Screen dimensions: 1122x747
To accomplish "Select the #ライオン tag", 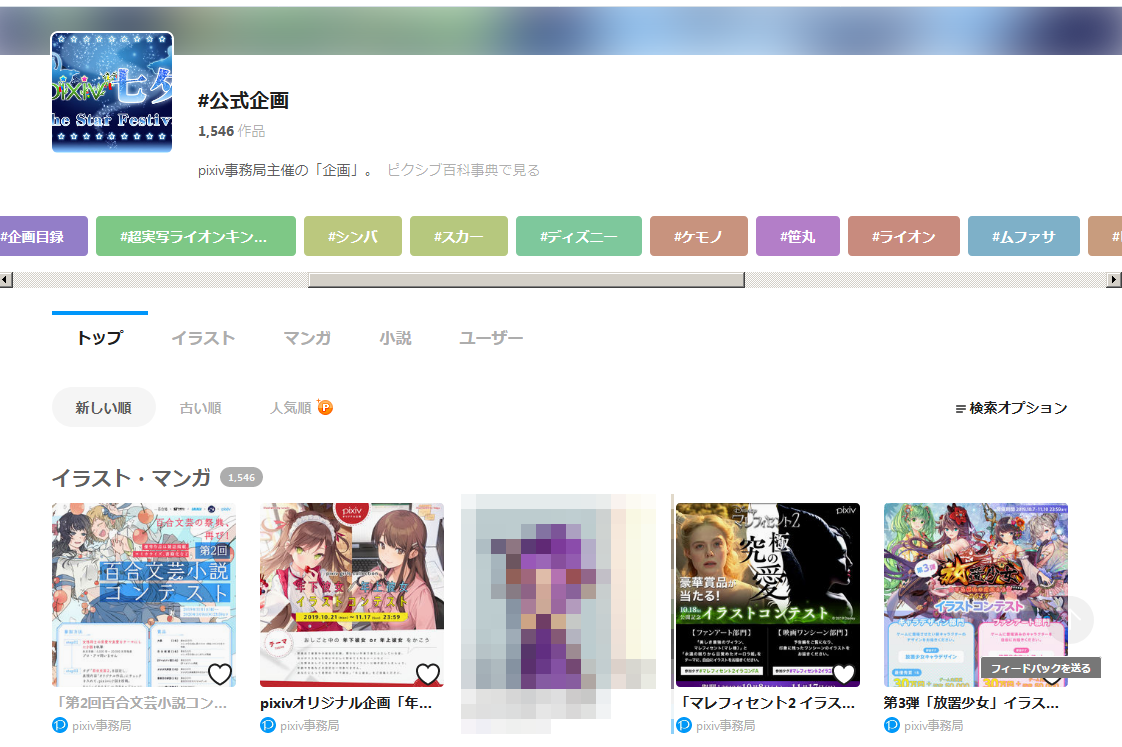I will 904,236.
